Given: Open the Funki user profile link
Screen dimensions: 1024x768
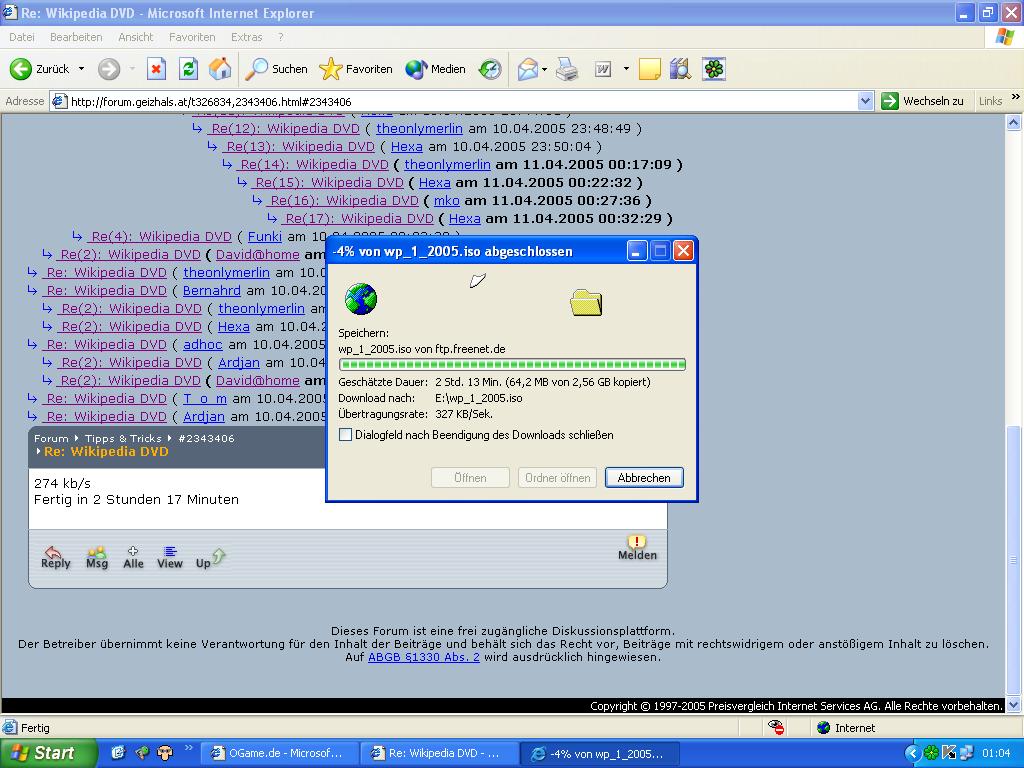Looking at the screenshot, I should (x=264, y=236).
